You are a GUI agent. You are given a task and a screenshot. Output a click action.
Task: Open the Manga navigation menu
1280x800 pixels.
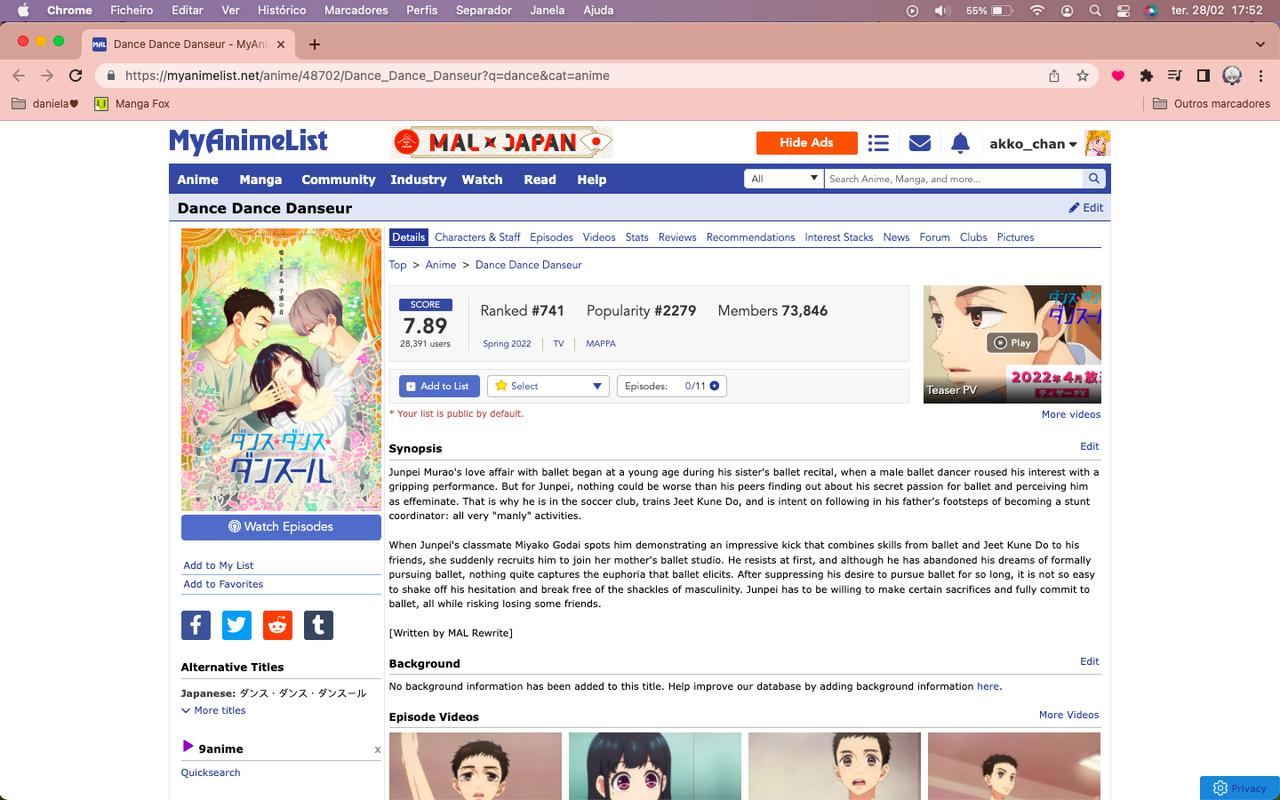[260, 179]
